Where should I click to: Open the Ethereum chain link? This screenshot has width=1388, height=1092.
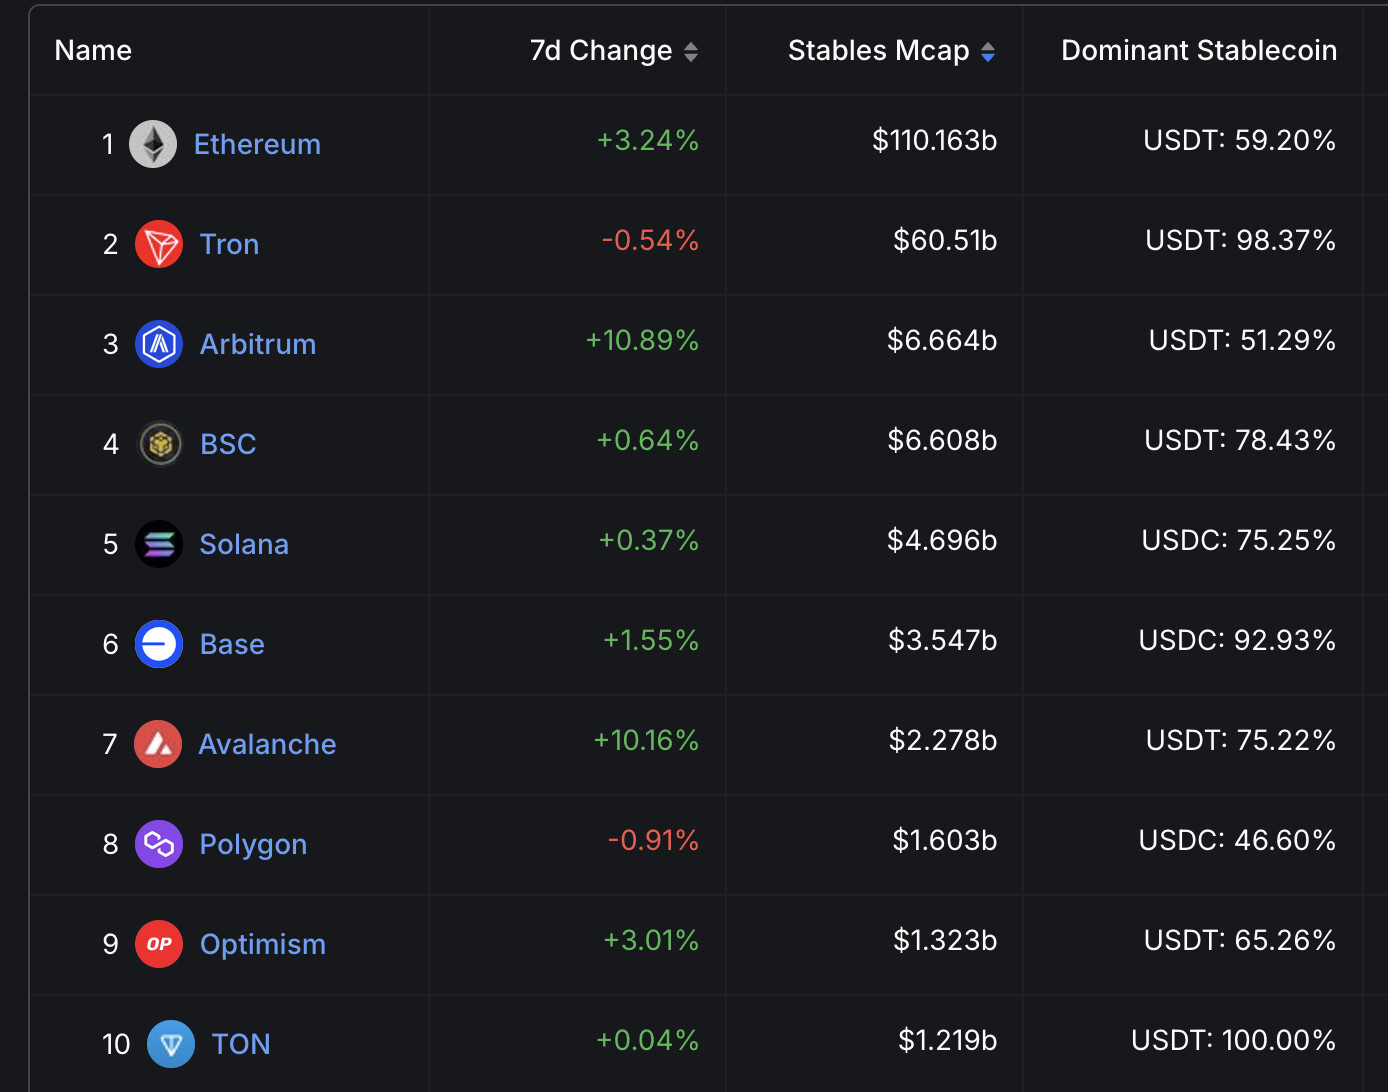click(257, 144)
